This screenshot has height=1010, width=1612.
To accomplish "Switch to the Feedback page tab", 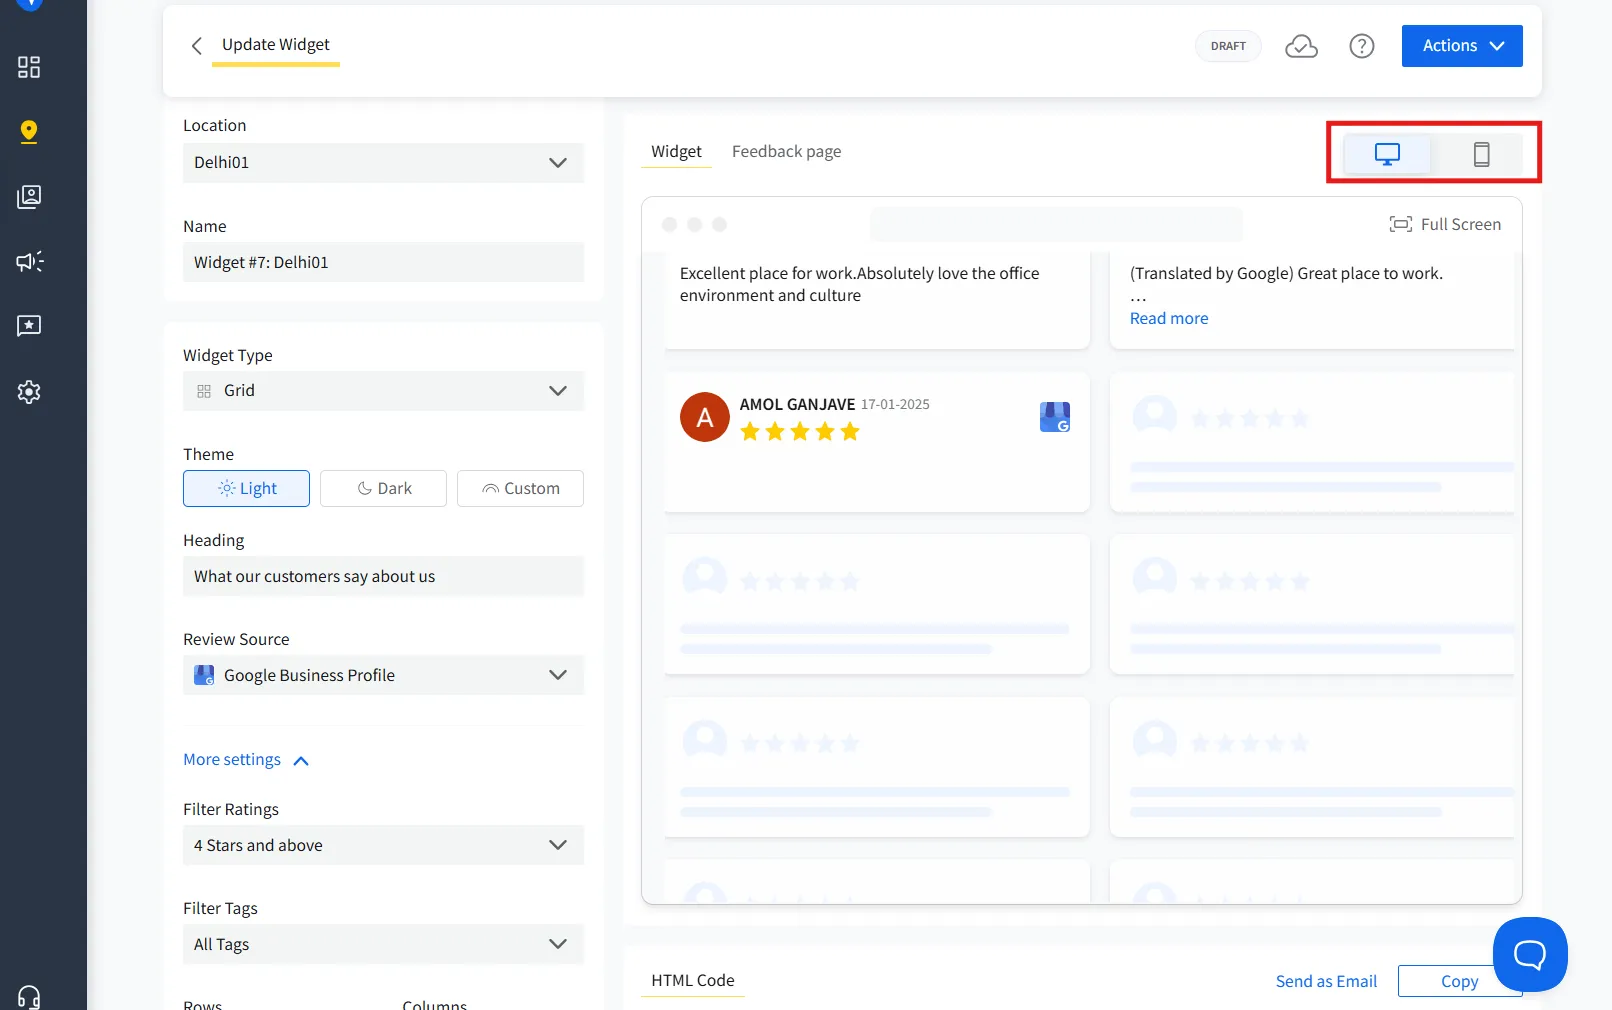I will click(x=786, y=152).
